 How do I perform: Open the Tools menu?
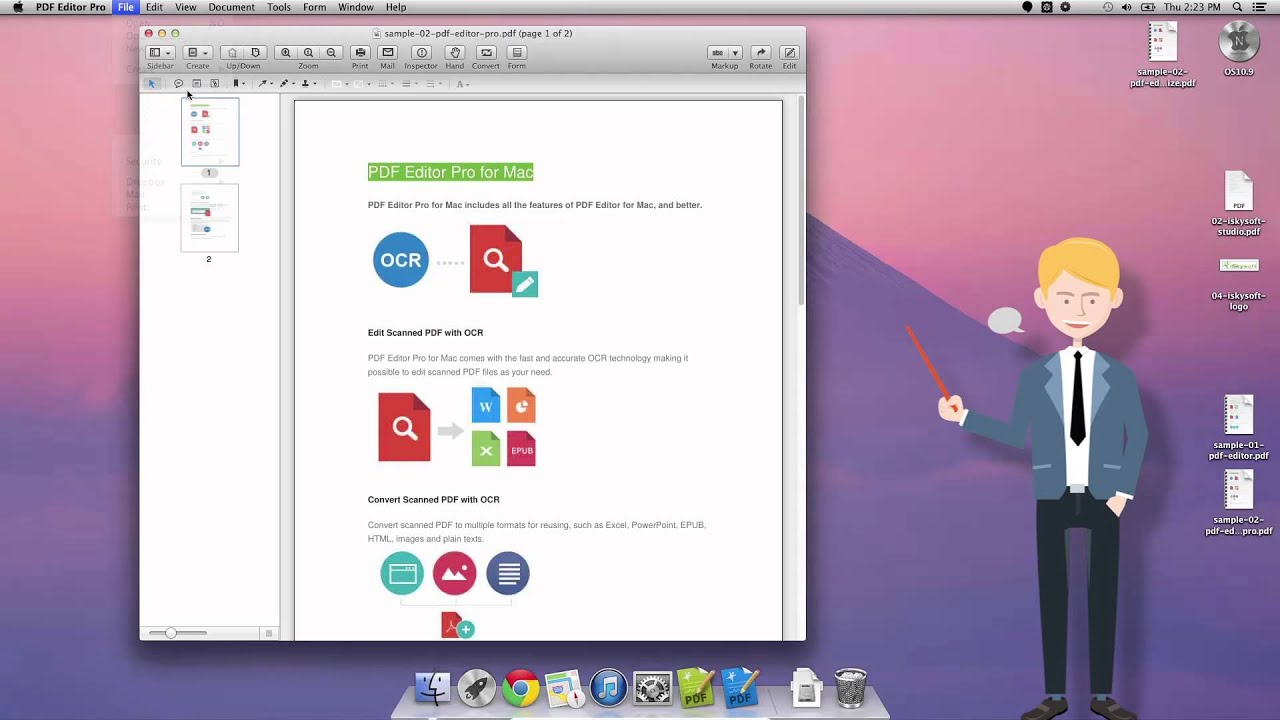point(279,7)
